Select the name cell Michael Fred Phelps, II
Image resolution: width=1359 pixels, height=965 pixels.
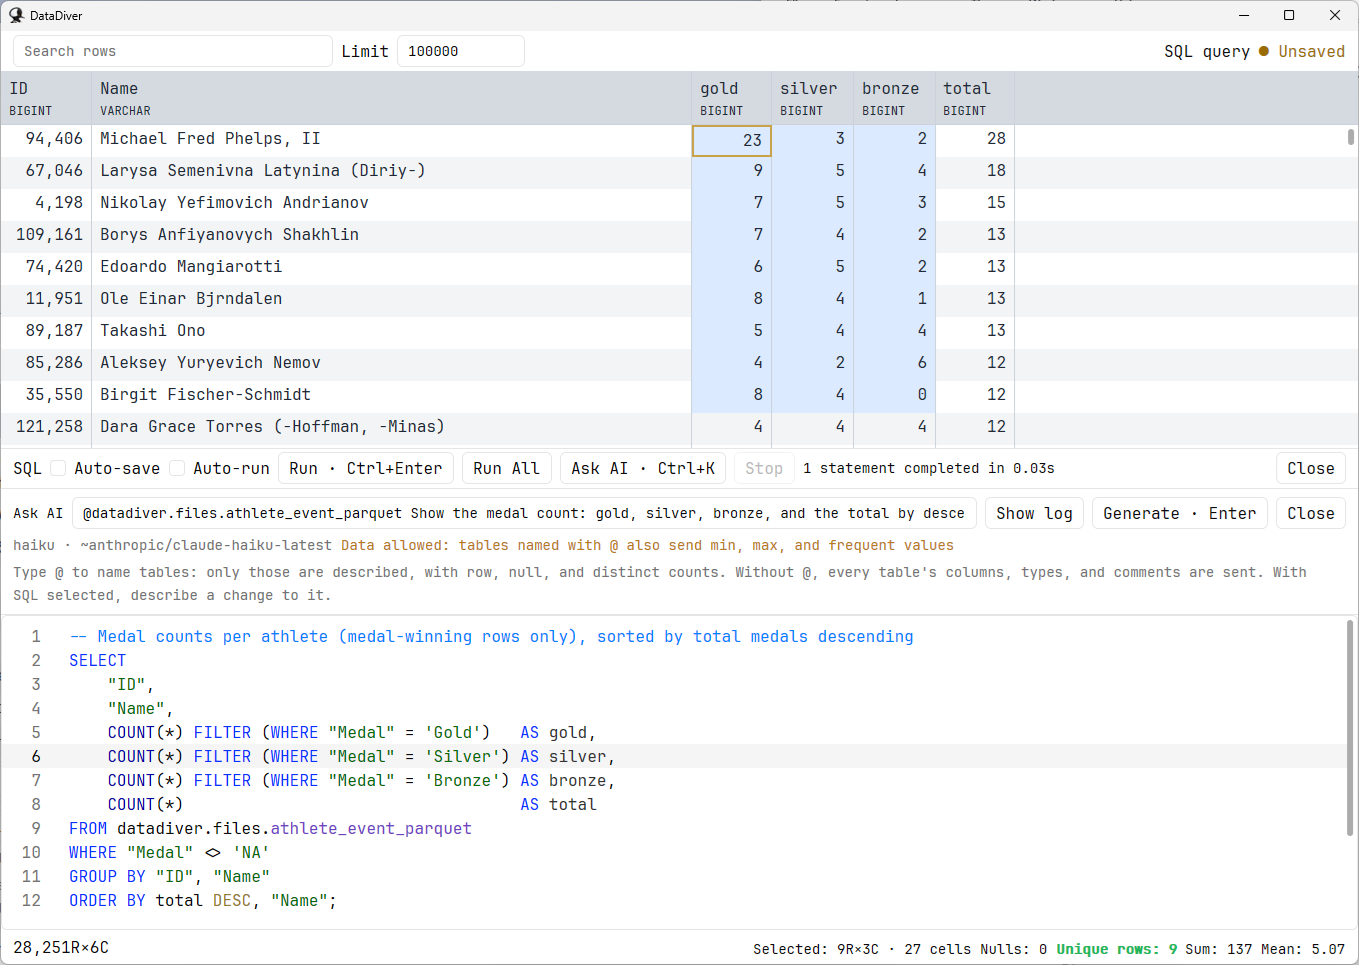(391, 139)
